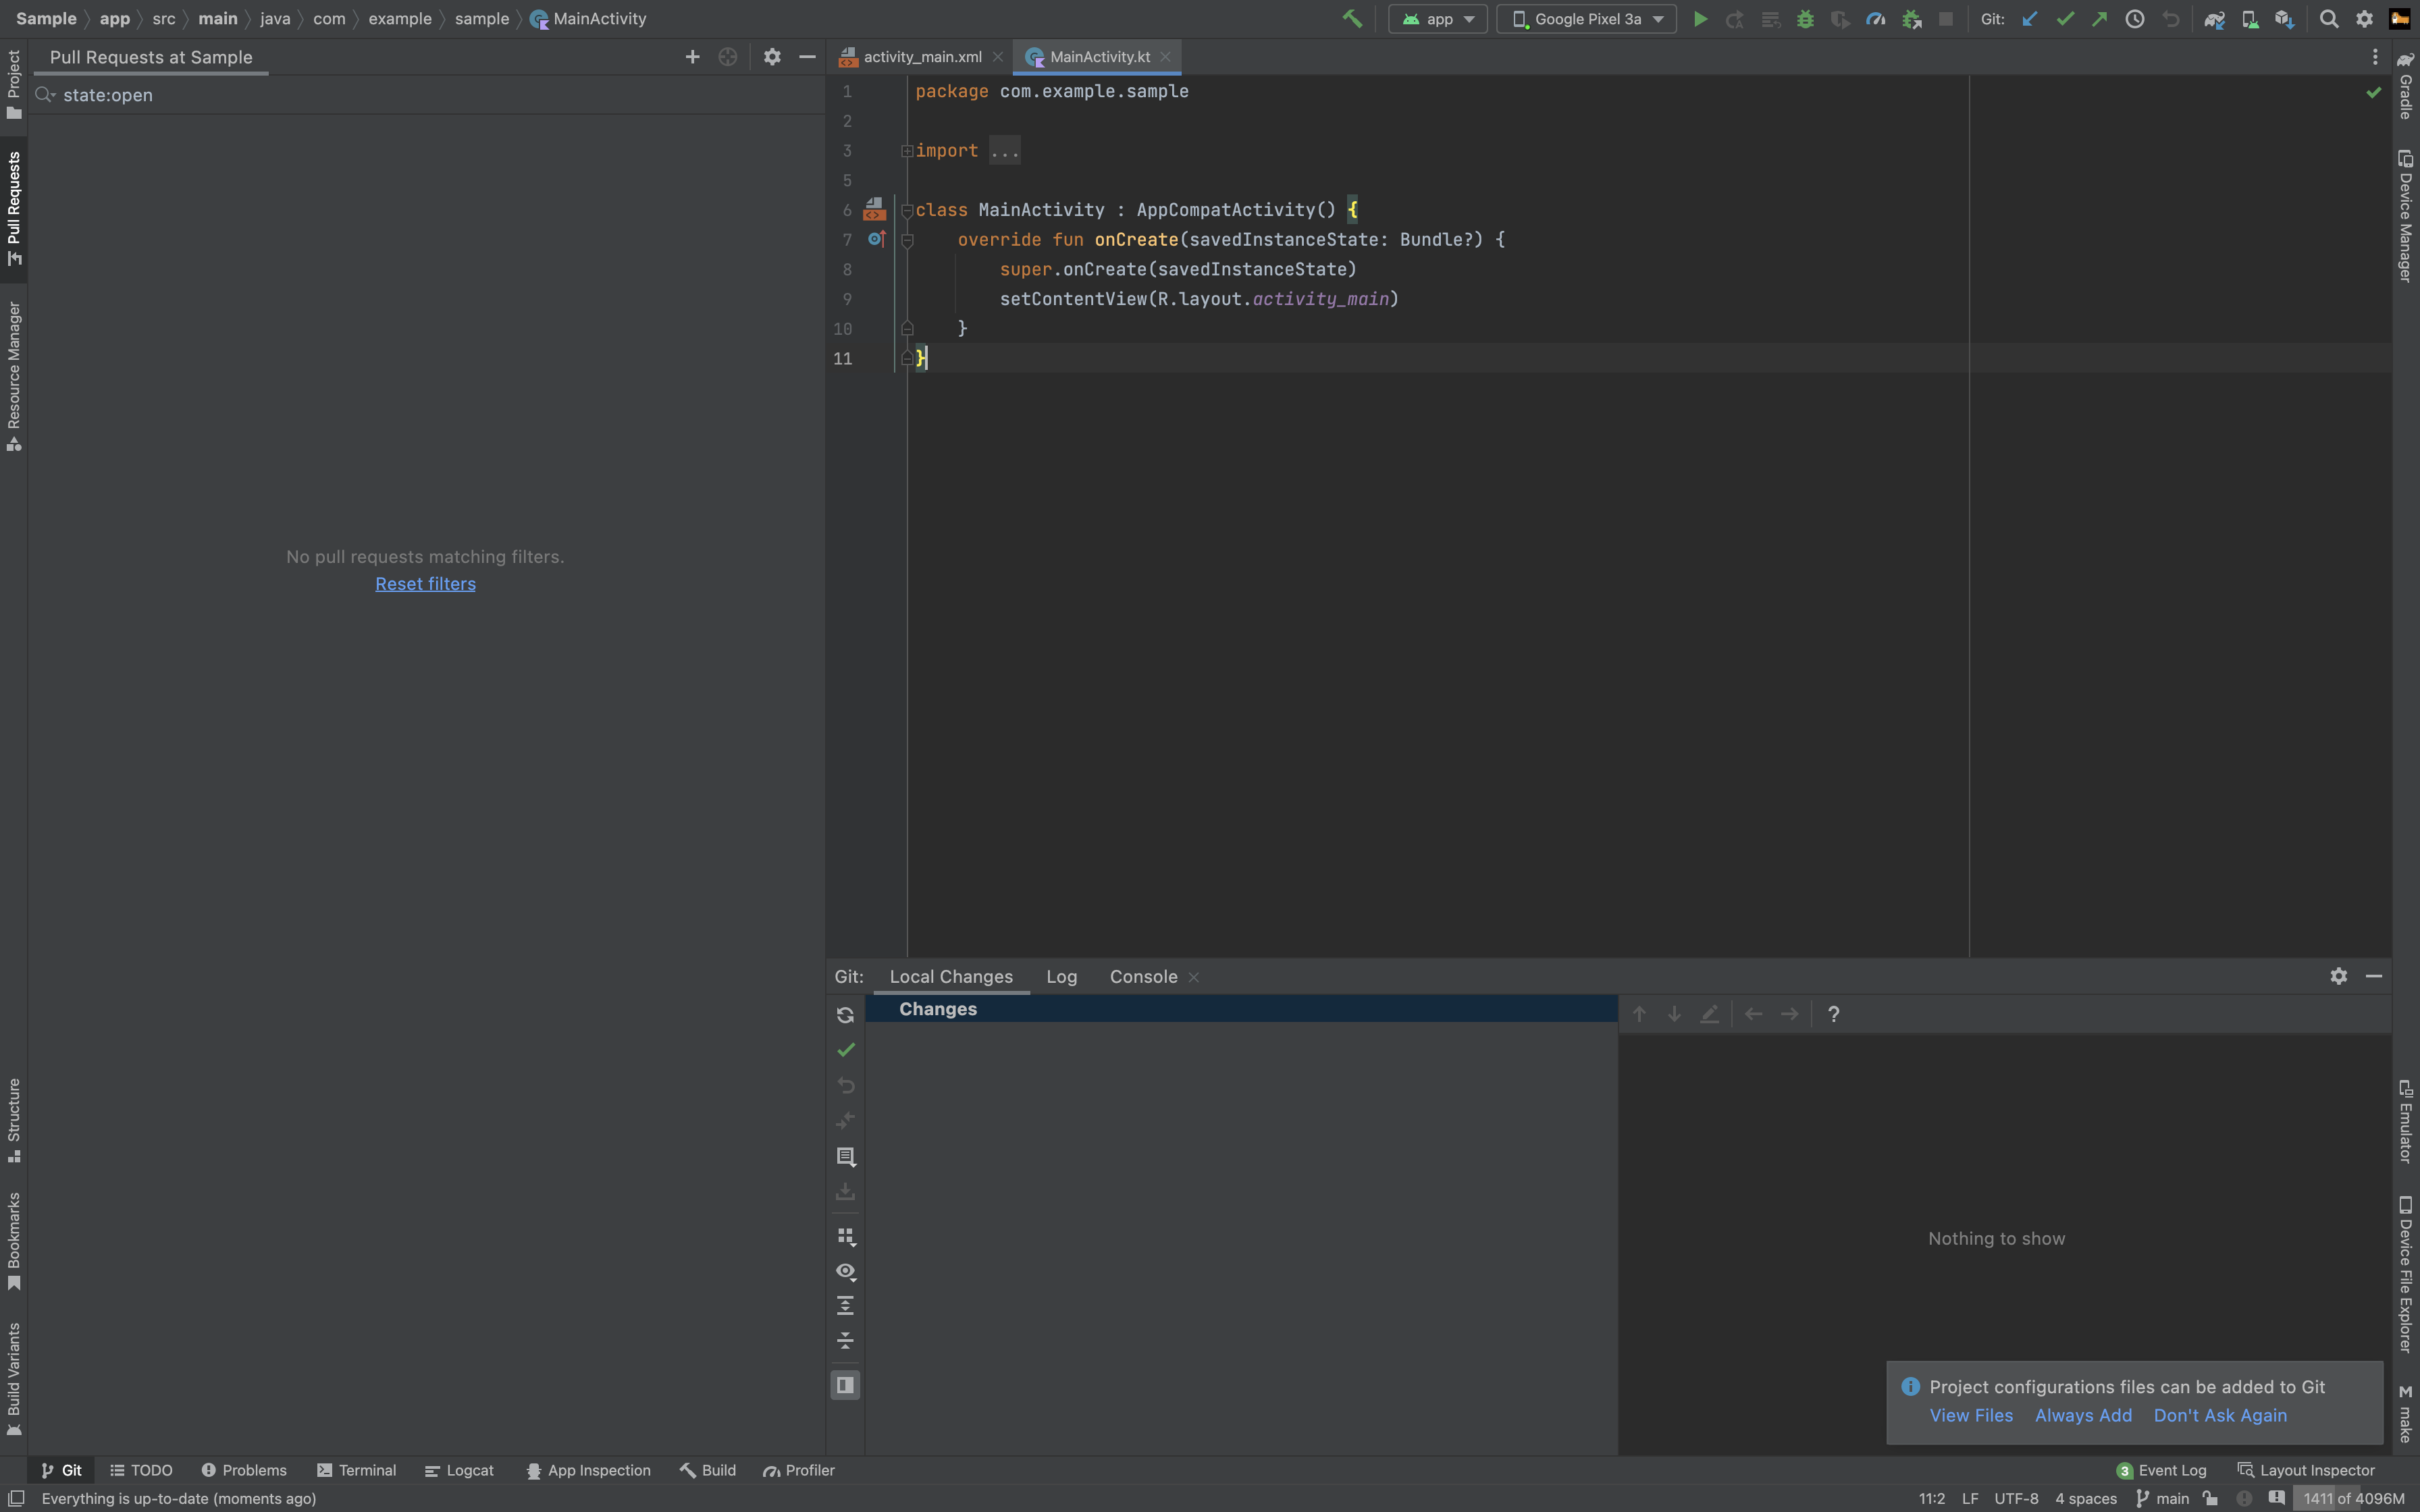The image size is (2420, 1512).
Task: Click the Debug app bug icon
Action: (1805, 19)
